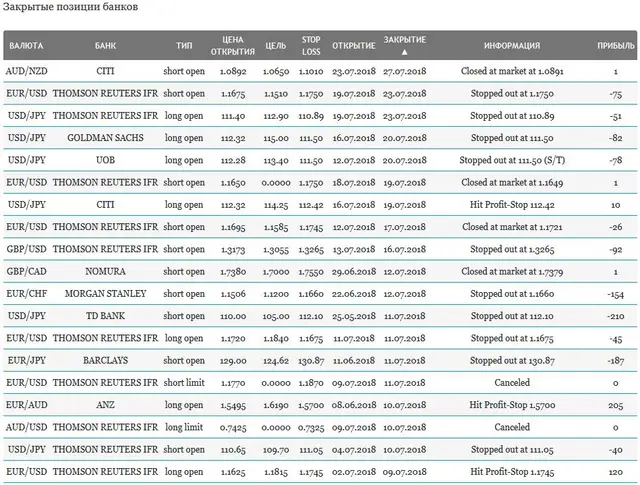Sort by ОТКРЫТИЕ column header
The width and height of the screenshot is (640, 485).
tap(354, 46)
